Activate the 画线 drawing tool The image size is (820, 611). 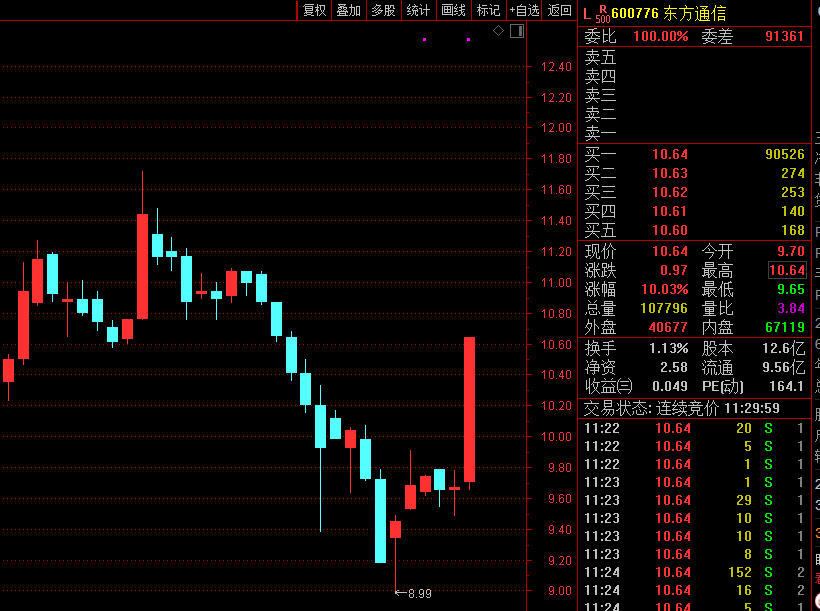click(x=453, y=10)
